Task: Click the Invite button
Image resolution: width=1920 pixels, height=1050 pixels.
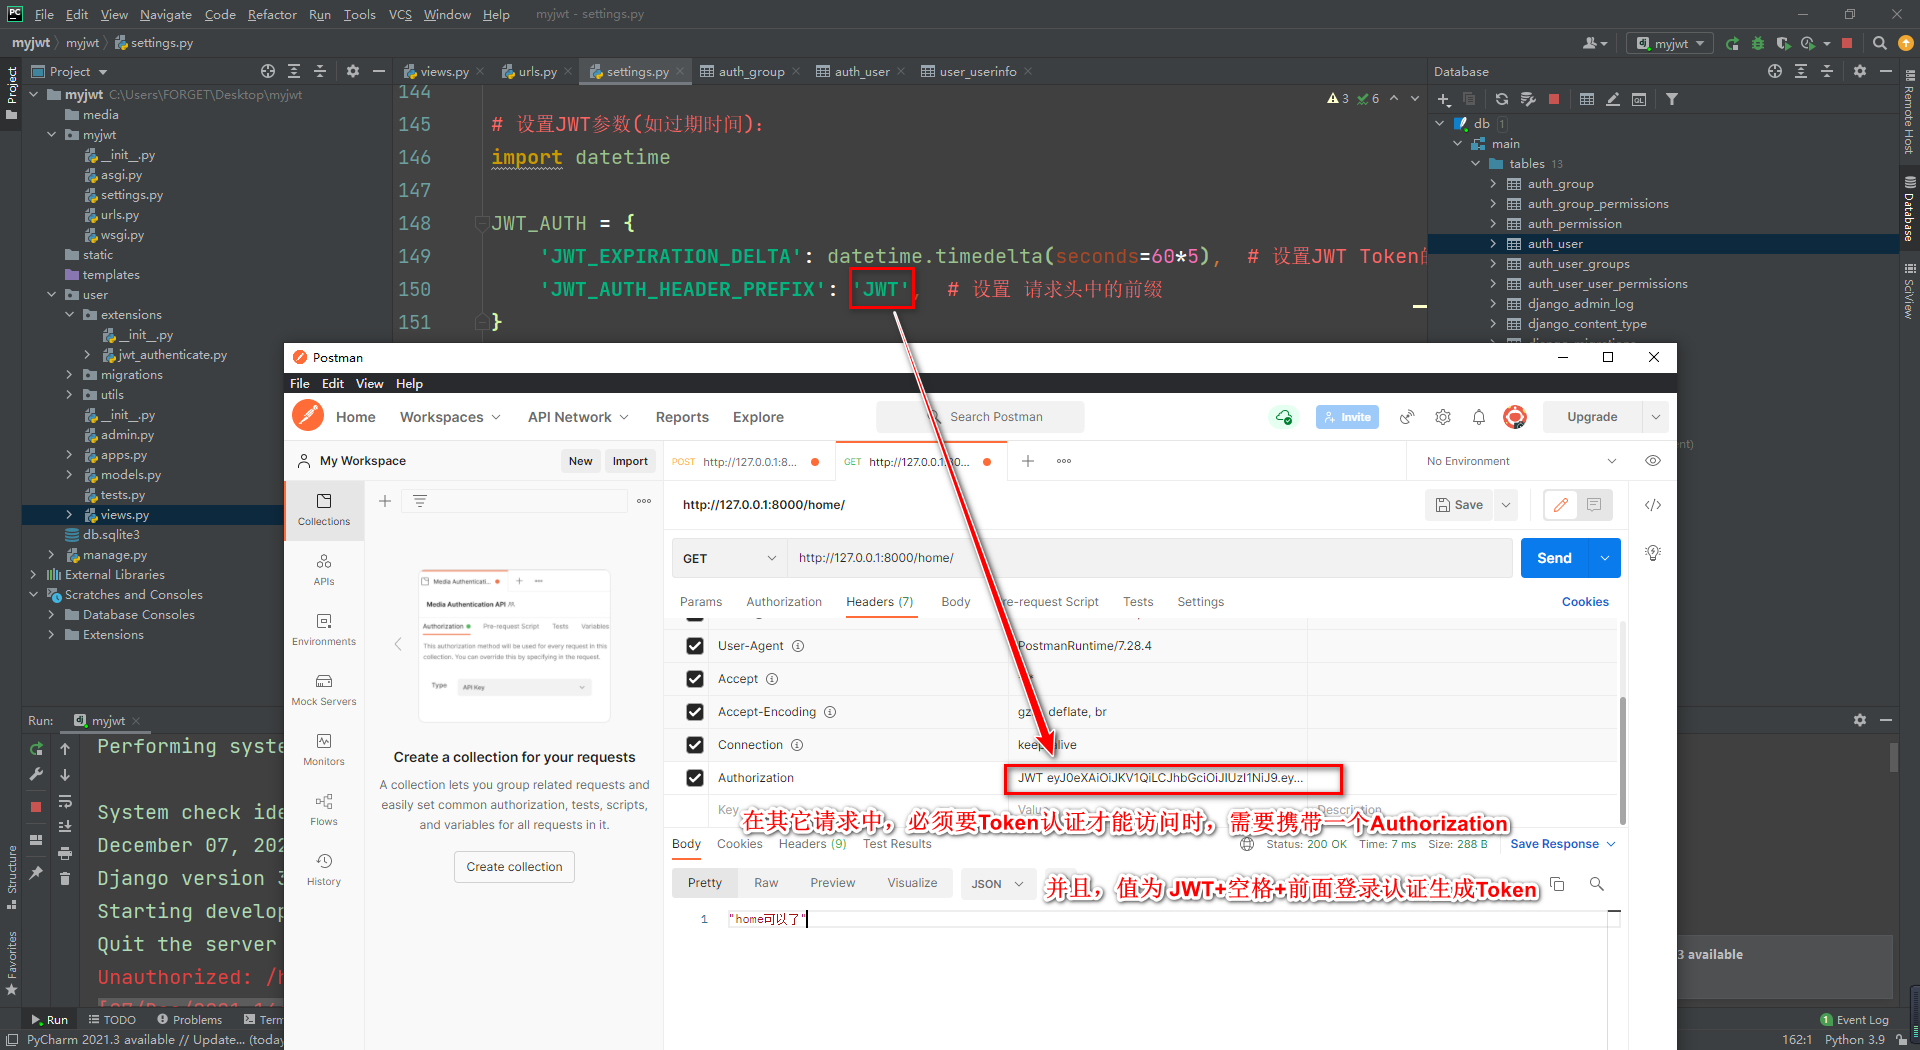Action: (1347, 417)
